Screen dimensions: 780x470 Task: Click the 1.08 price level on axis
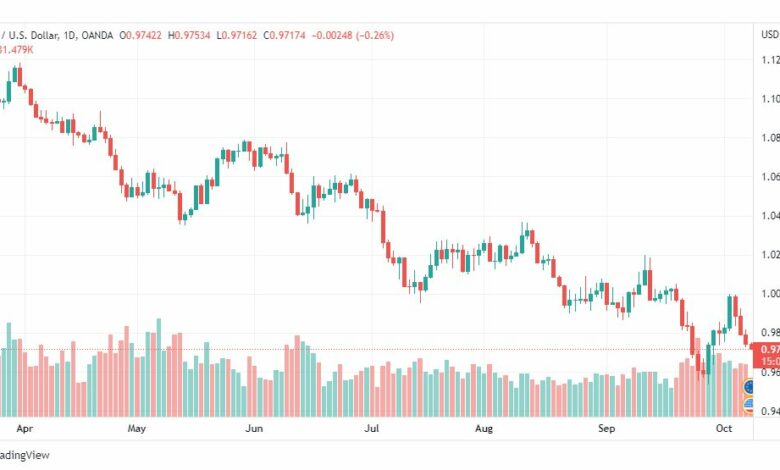[x=770, y=137]
